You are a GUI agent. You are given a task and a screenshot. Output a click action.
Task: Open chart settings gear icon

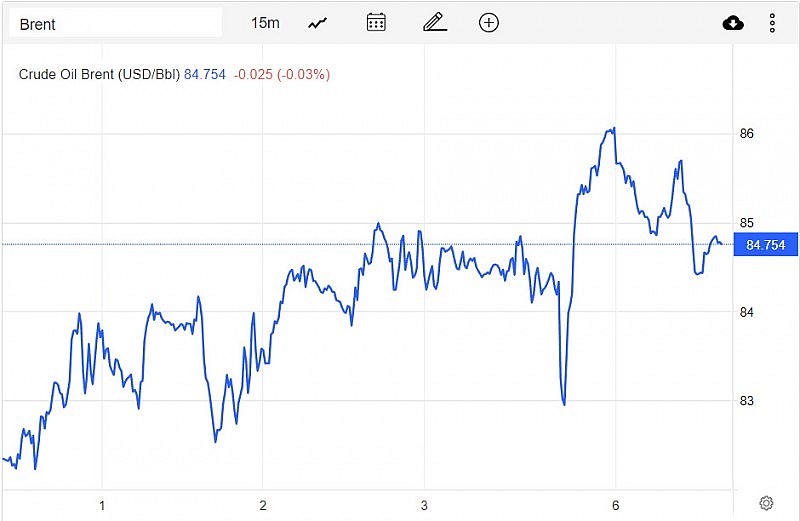(x=766, y=503)
